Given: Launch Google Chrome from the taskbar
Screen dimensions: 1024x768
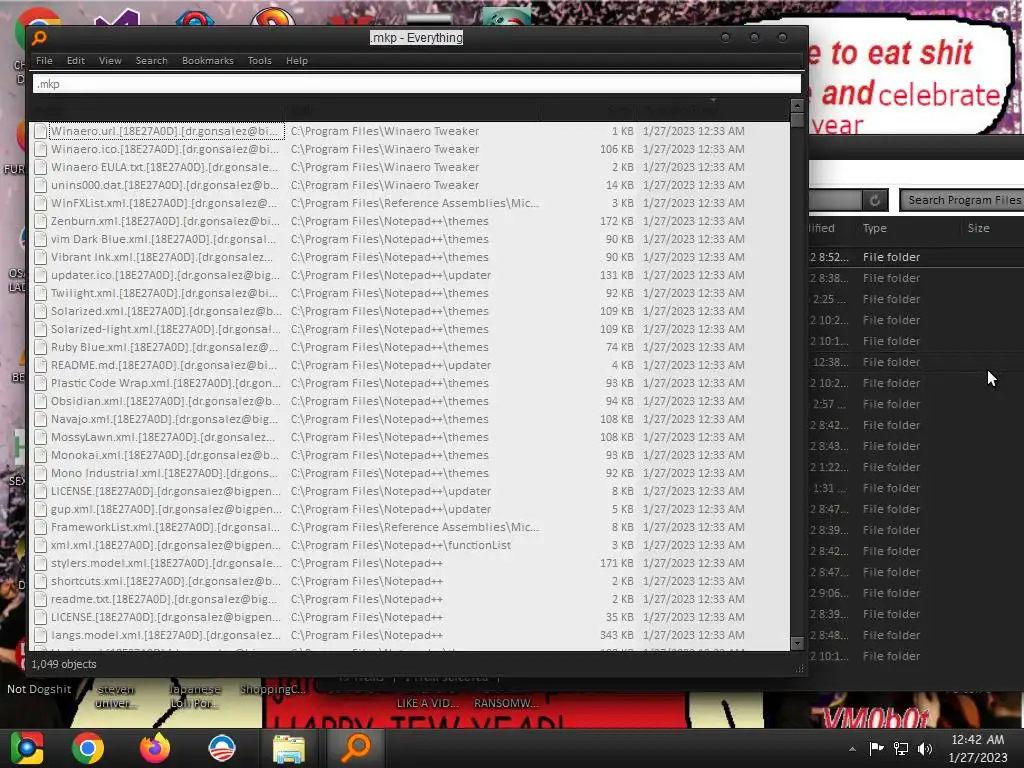Looking at the screenshot, I should (88, 748).
